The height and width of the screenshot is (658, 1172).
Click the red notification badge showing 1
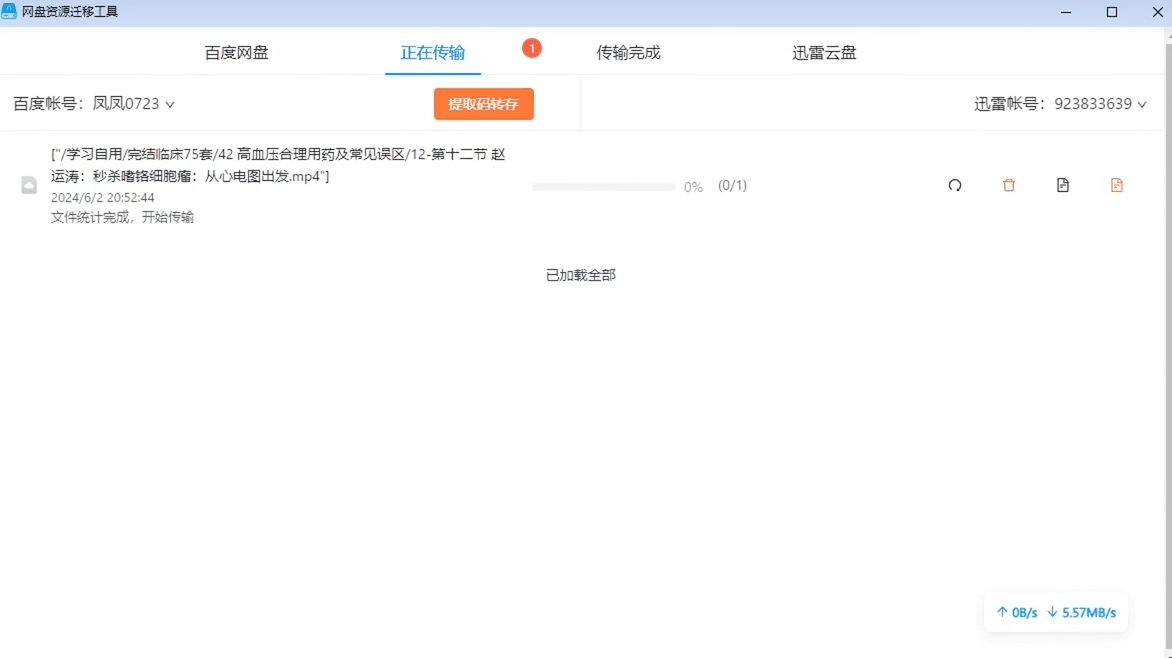pos(532,47)
